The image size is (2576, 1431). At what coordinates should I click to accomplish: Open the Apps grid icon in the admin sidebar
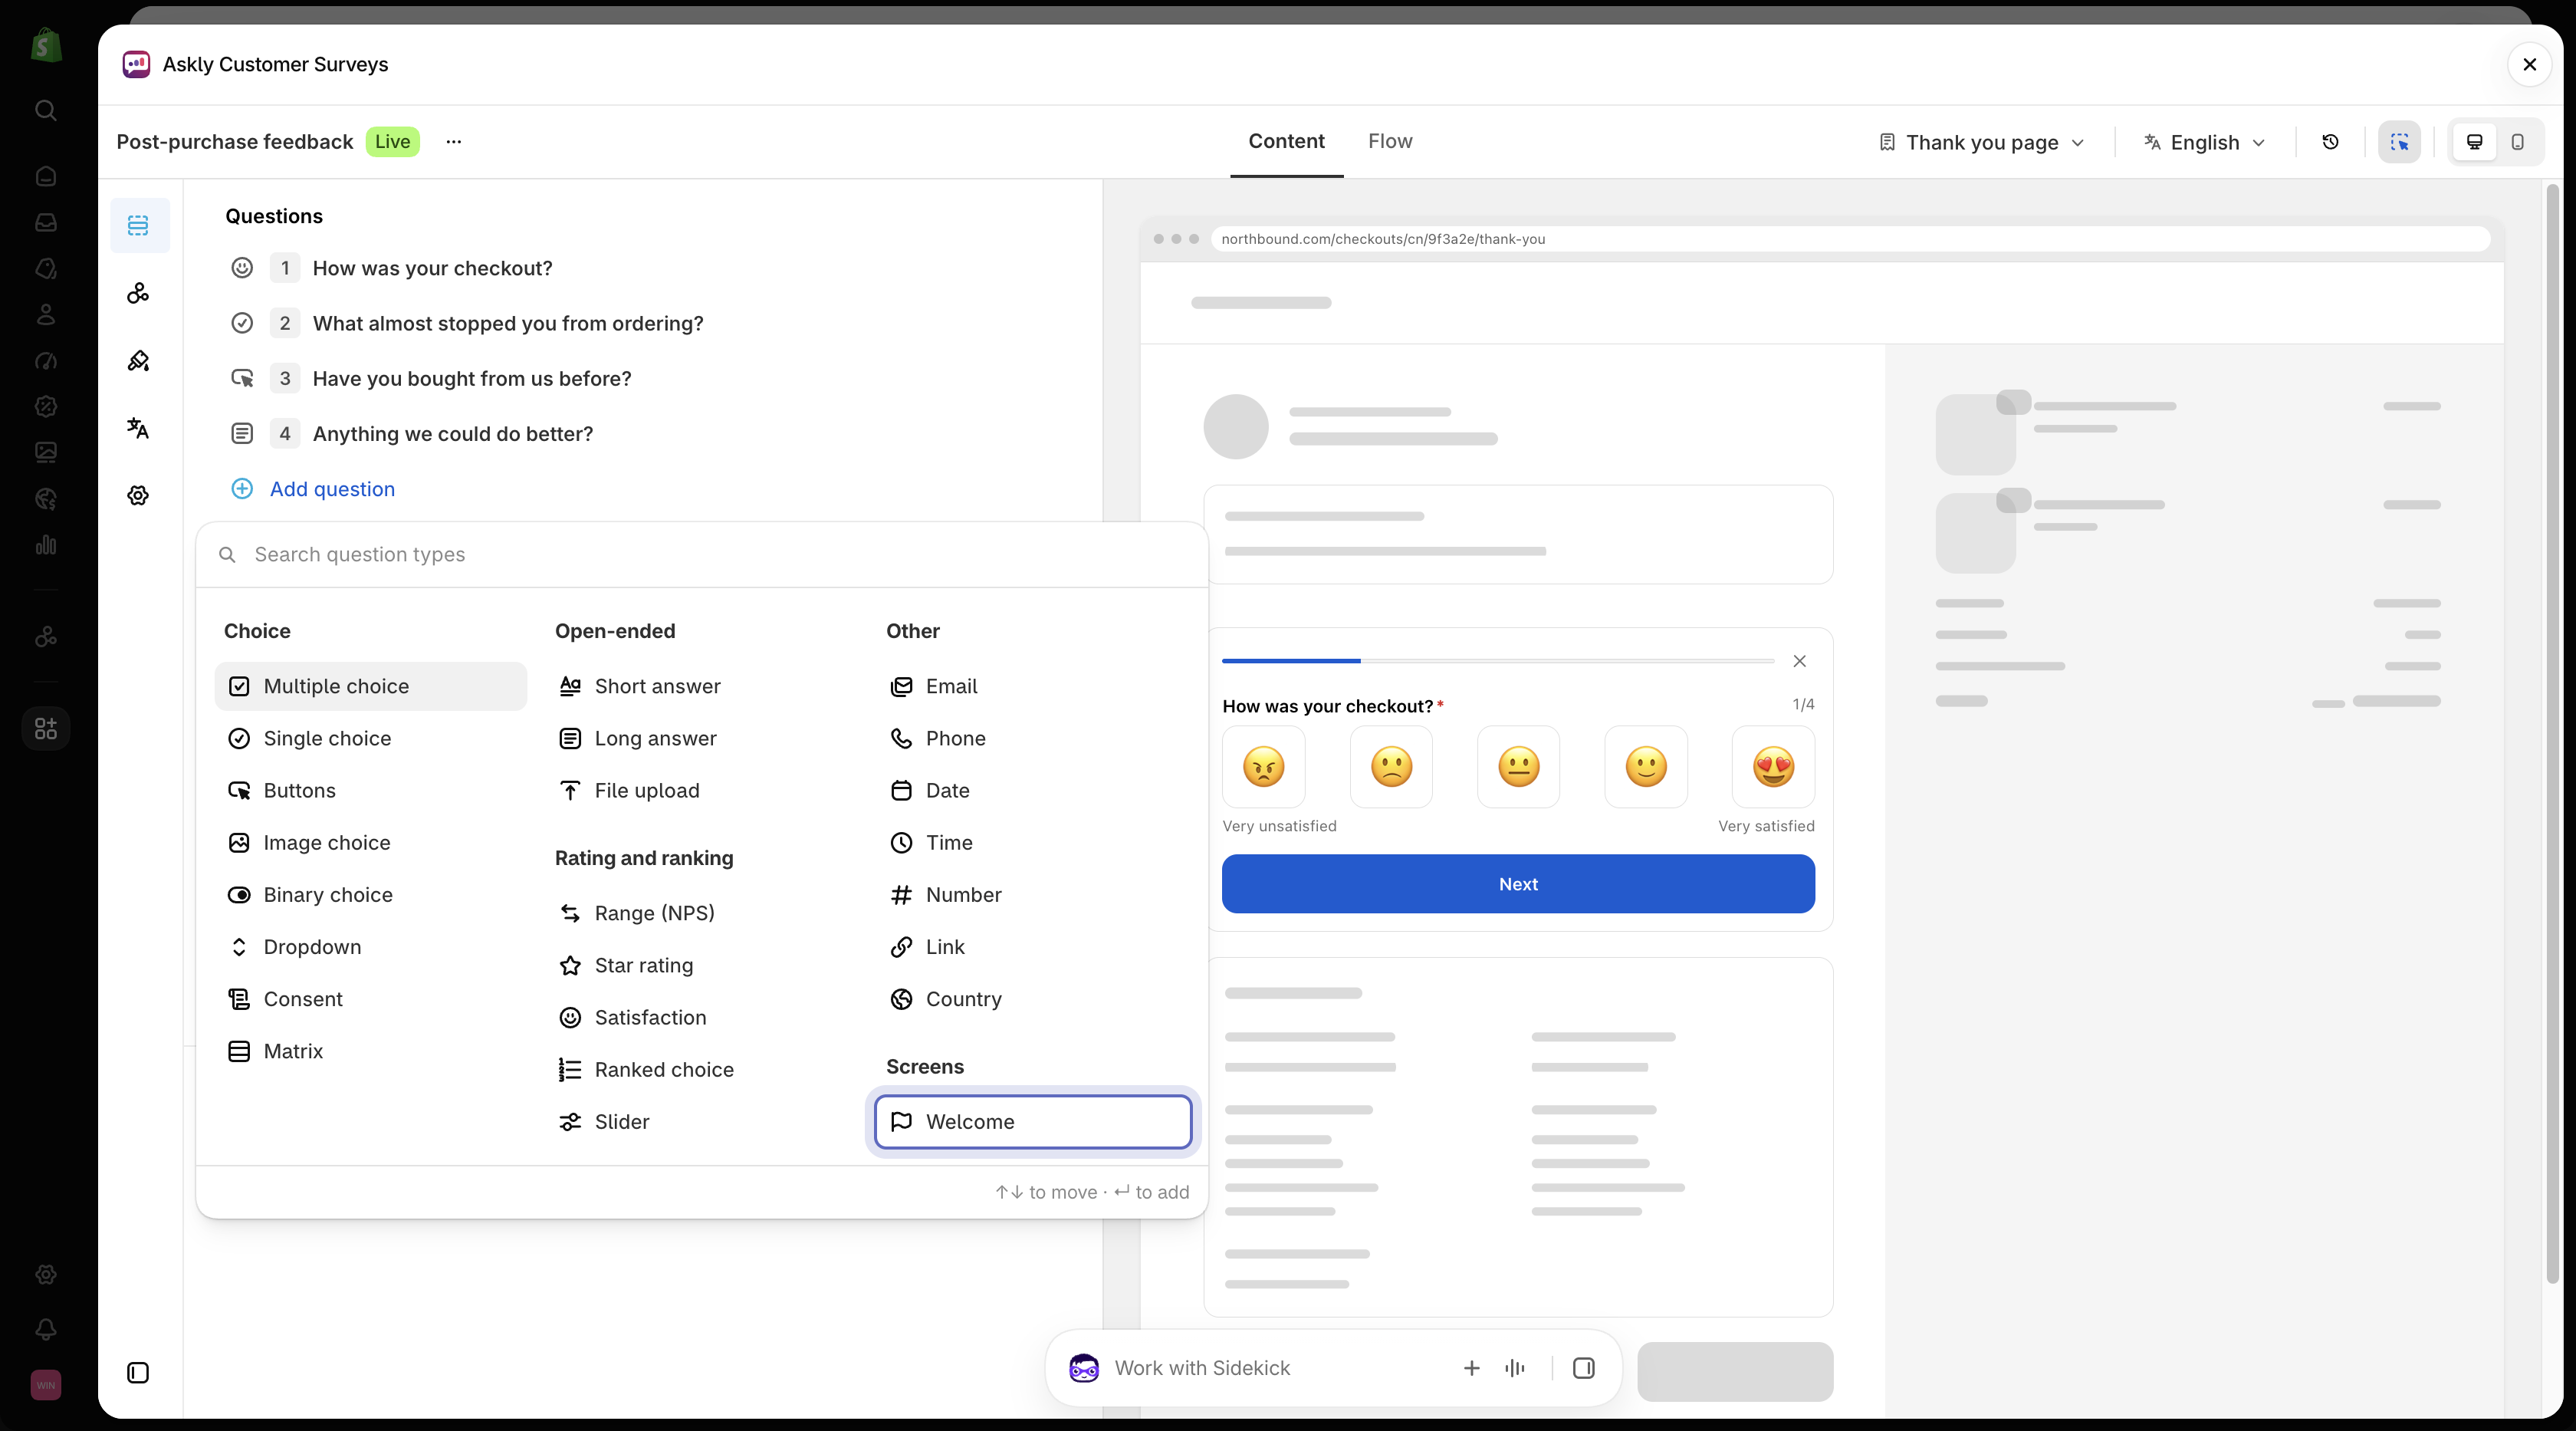[x=46, y=728]
